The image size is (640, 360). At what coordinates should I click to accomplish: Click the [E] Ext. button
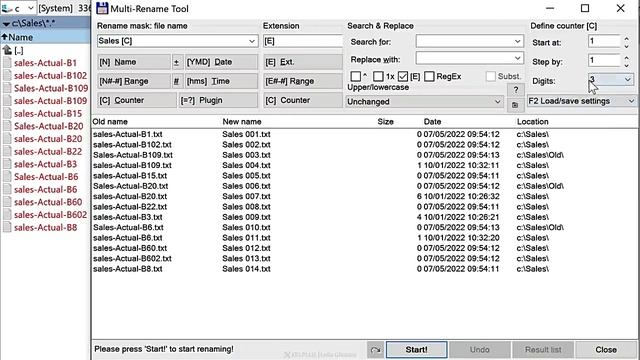pos(303,62)
